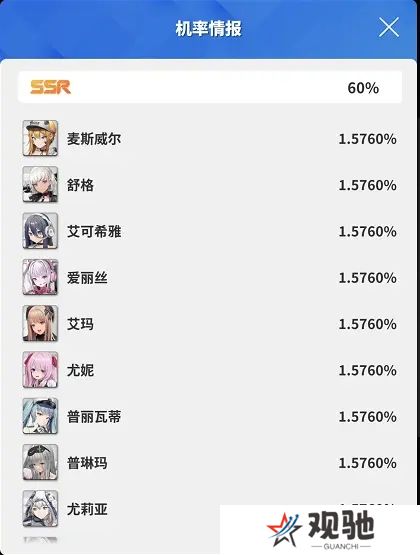Choose the 艾玛 character portrait
The width and height of the screenshot is (420, 555).
[x=40, y=324]
